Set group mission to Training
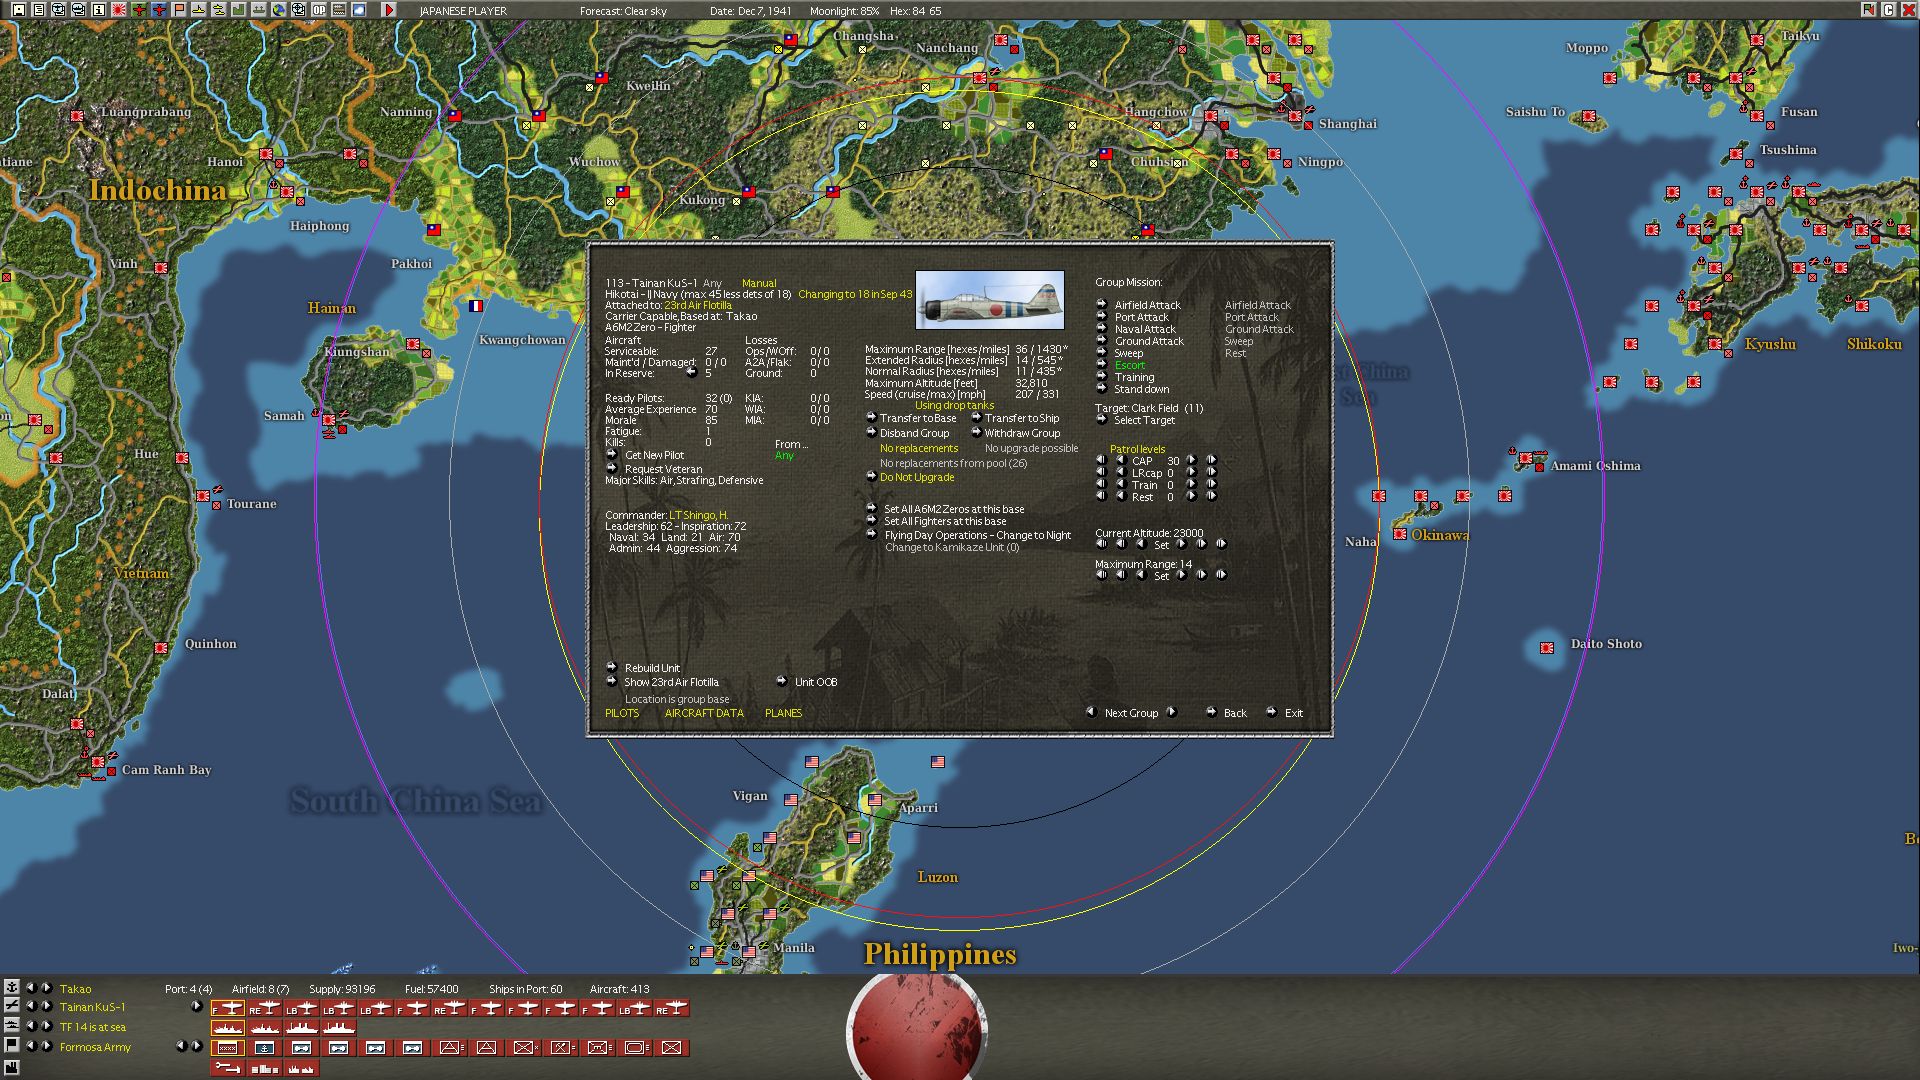Viewport: 1920px width, 1080px height. pos(1134,377)
